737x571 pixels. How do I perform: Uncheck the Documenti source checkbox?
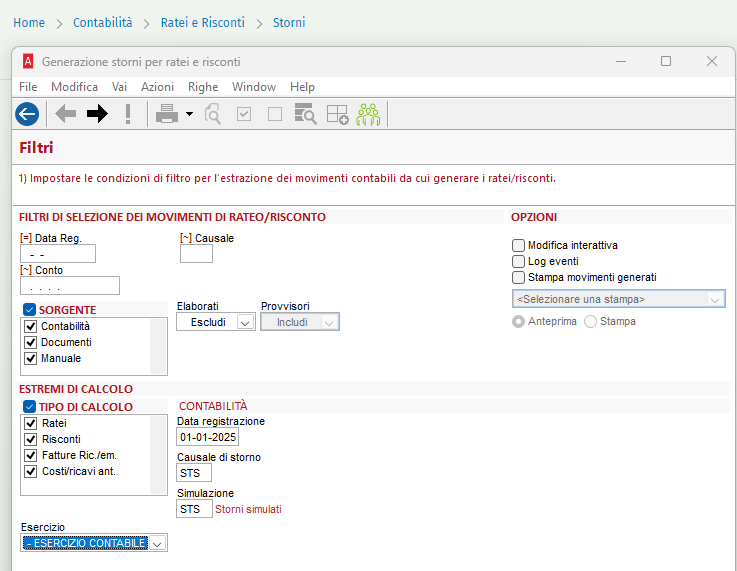(31, 342)
